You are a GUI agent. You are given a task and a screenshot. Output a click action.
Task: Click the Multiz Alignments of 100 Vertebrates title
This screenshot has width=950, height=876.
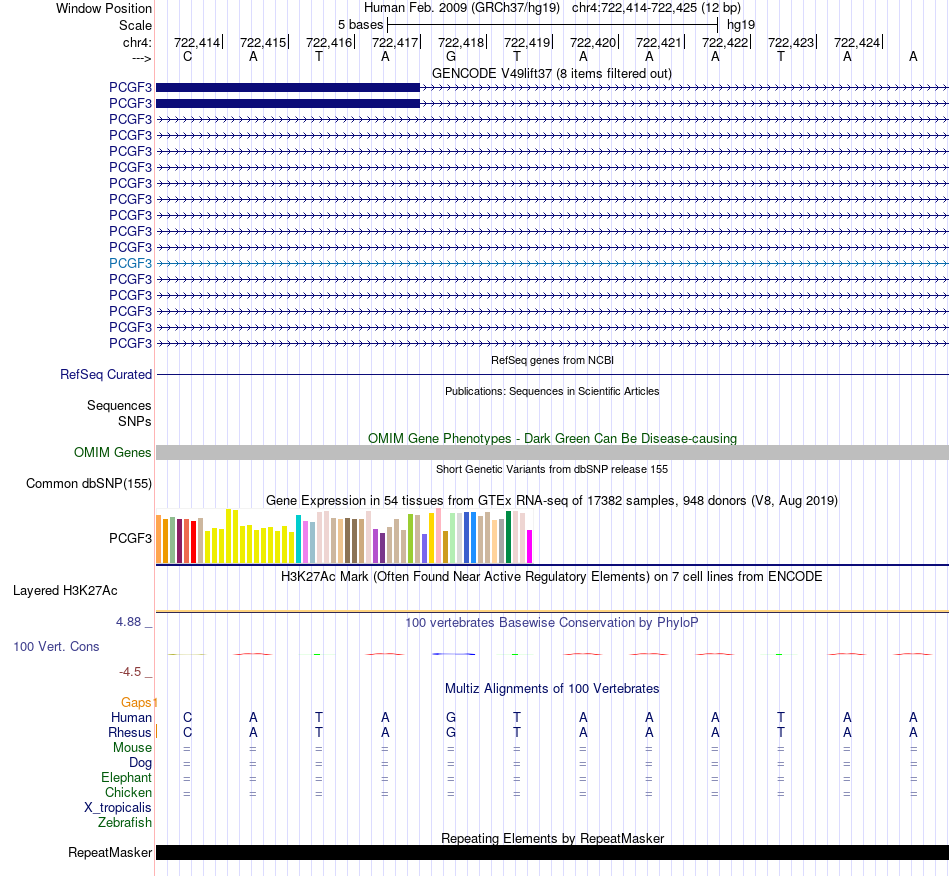[552, 689]
